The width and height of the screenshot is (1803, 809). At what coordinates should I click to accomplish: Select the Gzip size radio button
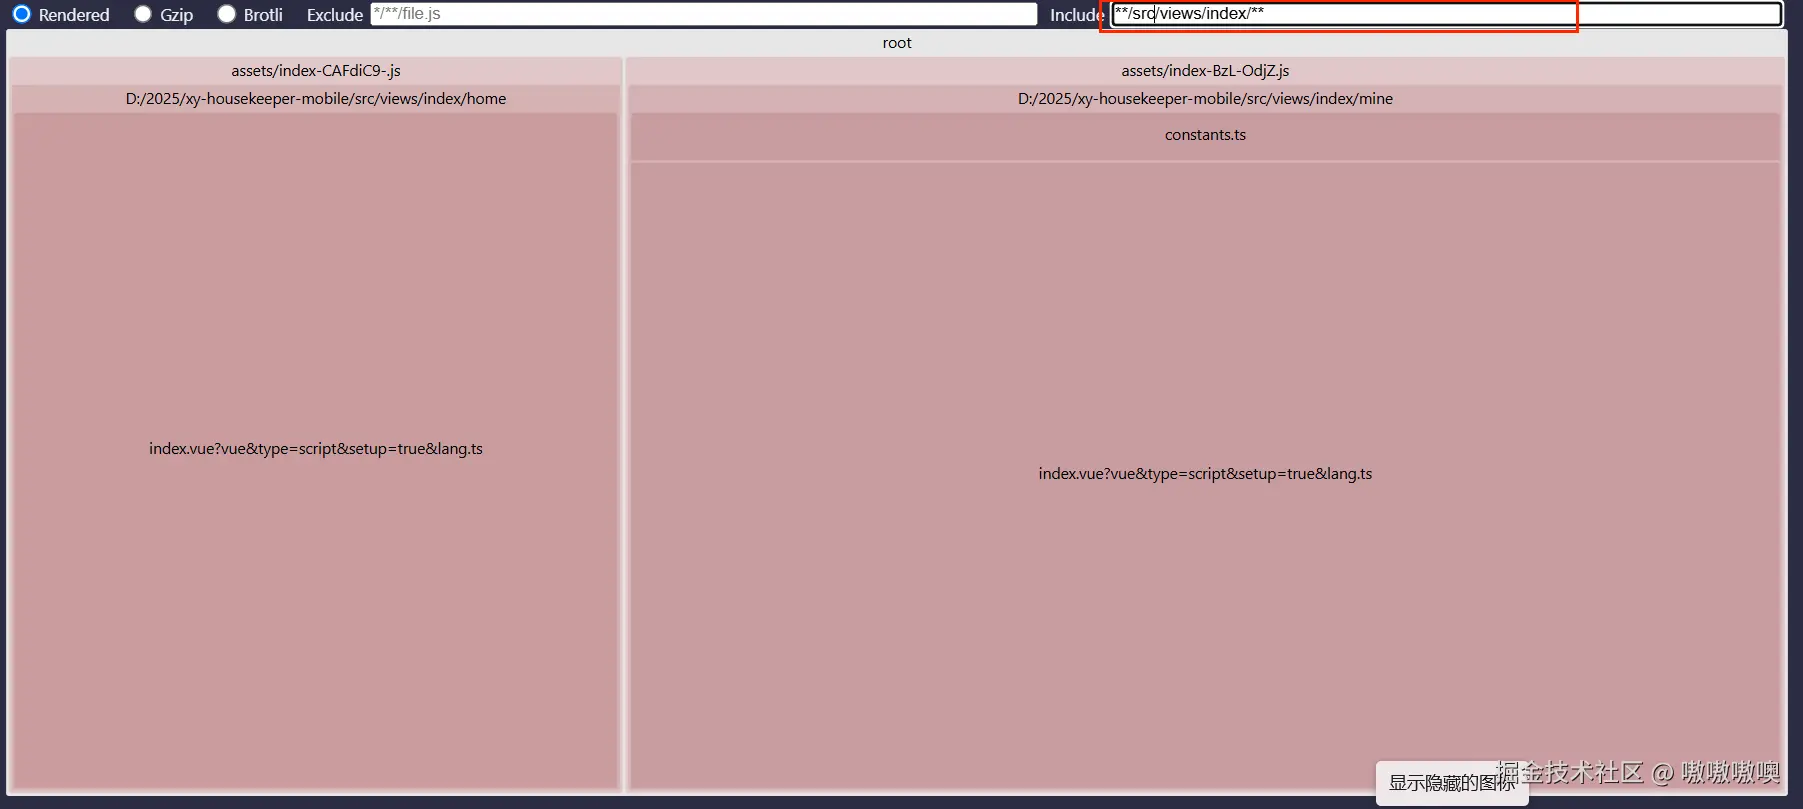[x=143, y=14]
